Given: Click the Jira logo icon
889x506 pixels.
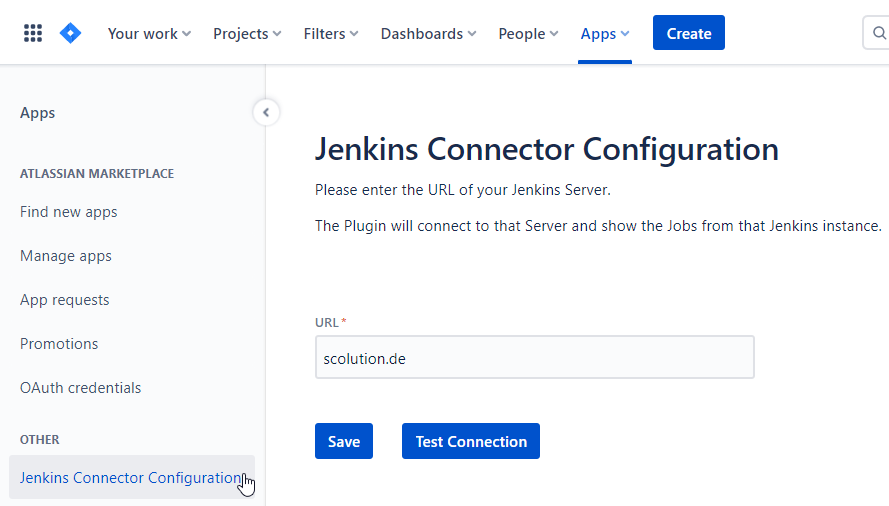Looking at the screenshot, I should pyautogui.click(x=70, y=33).
